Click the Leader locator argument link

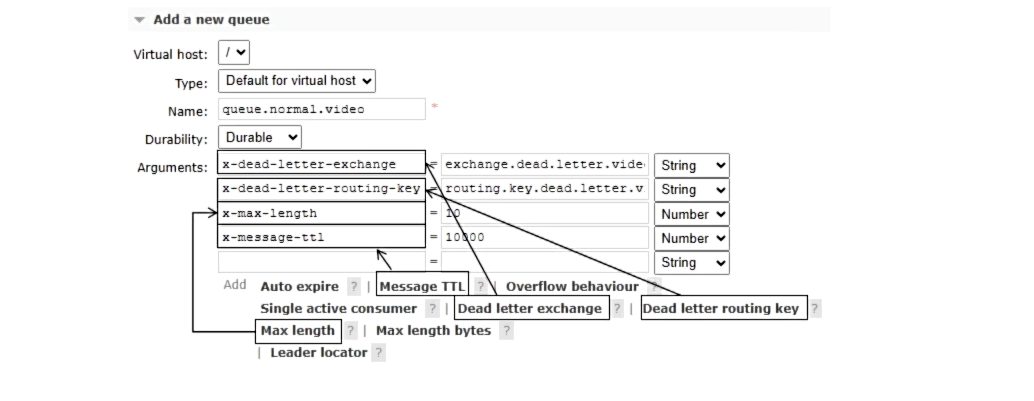click(x=319, y=352)
